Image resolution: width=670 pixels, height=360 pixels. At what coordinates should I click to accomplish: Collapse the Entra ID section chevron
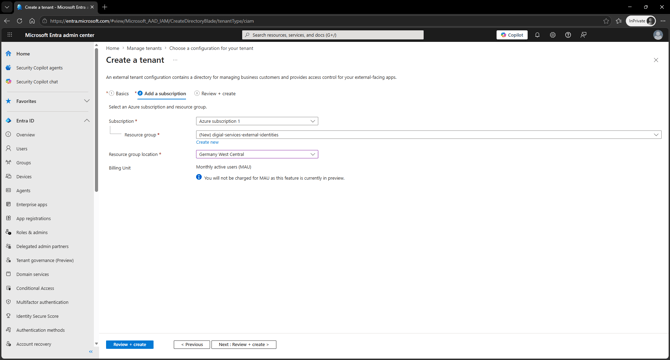click(87, 121)
